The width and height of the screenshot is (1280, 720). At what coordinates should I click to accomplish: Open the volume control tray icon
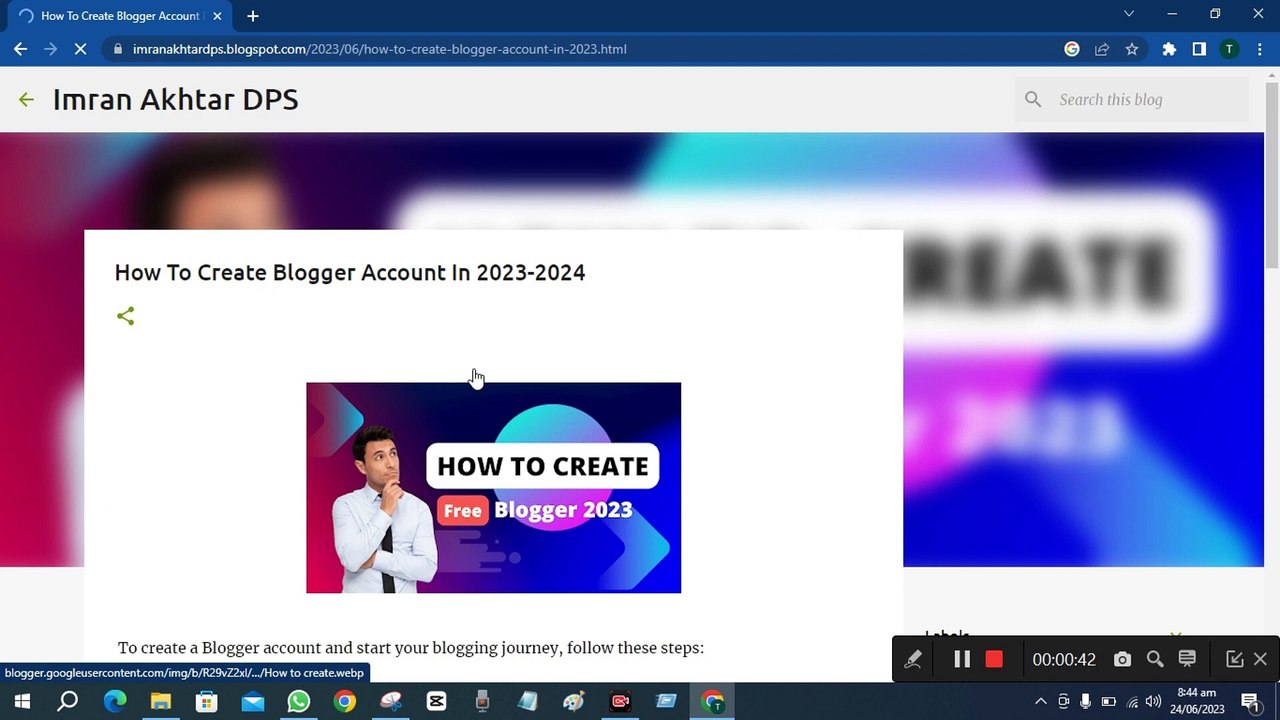[1154, 701]
